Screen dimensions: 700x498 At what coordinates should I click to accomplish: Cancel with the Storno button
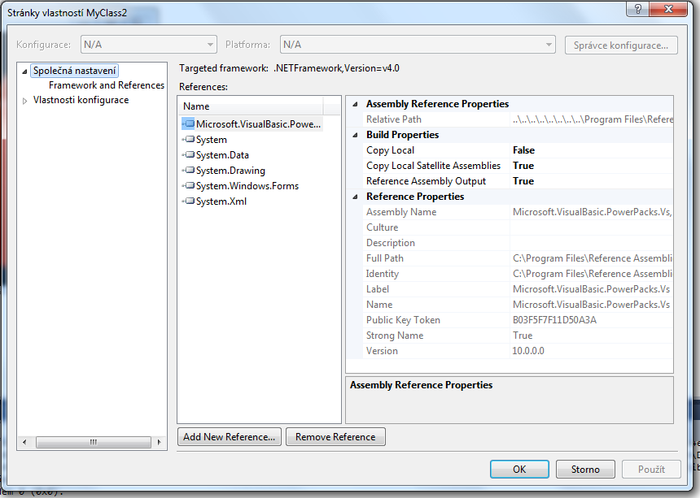click(x=585, y=469)
